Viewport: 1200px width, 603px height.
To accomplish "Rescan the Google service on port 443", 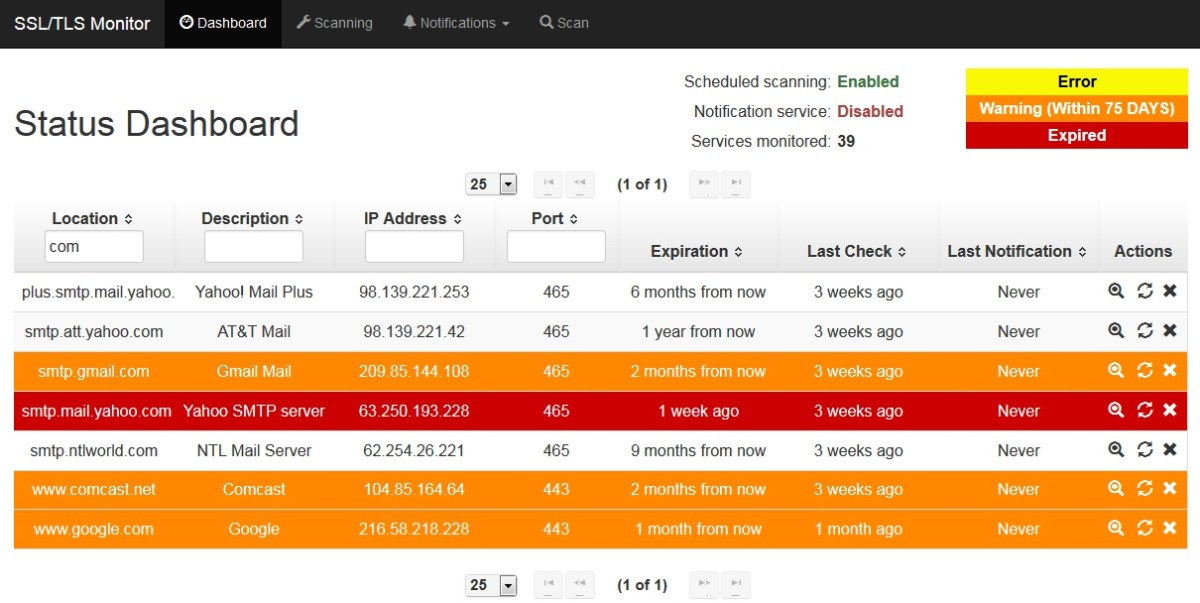I will pyautogui.click(x=1143, y=528).
